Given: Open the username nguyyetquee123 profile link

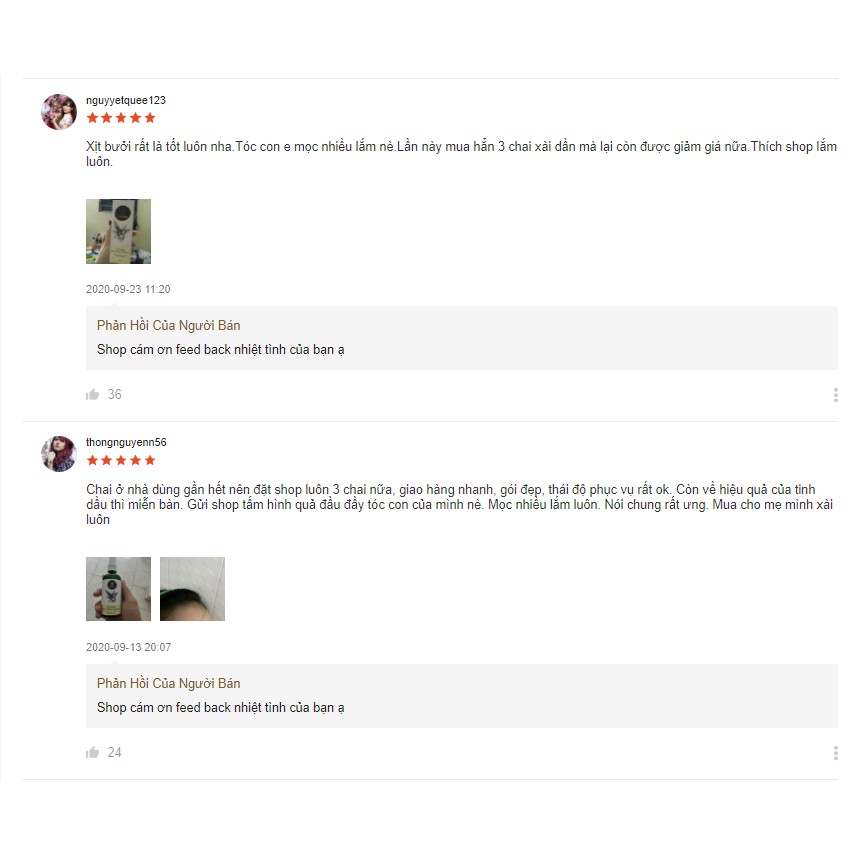Looking at the screenshot, I should 126,100.
